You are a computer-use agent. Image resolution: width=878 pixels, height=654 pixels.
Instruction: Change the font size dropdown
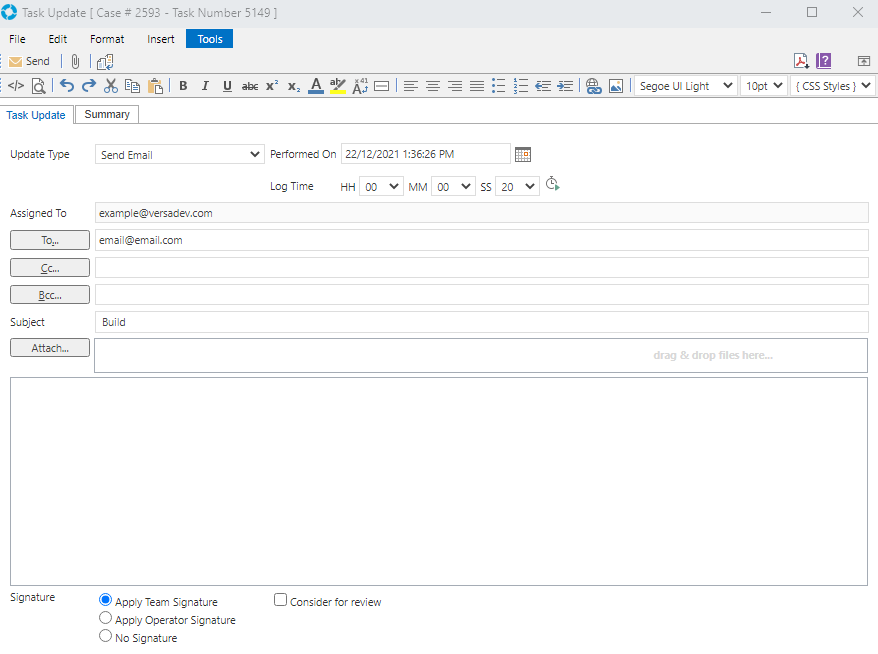(763, 85)
